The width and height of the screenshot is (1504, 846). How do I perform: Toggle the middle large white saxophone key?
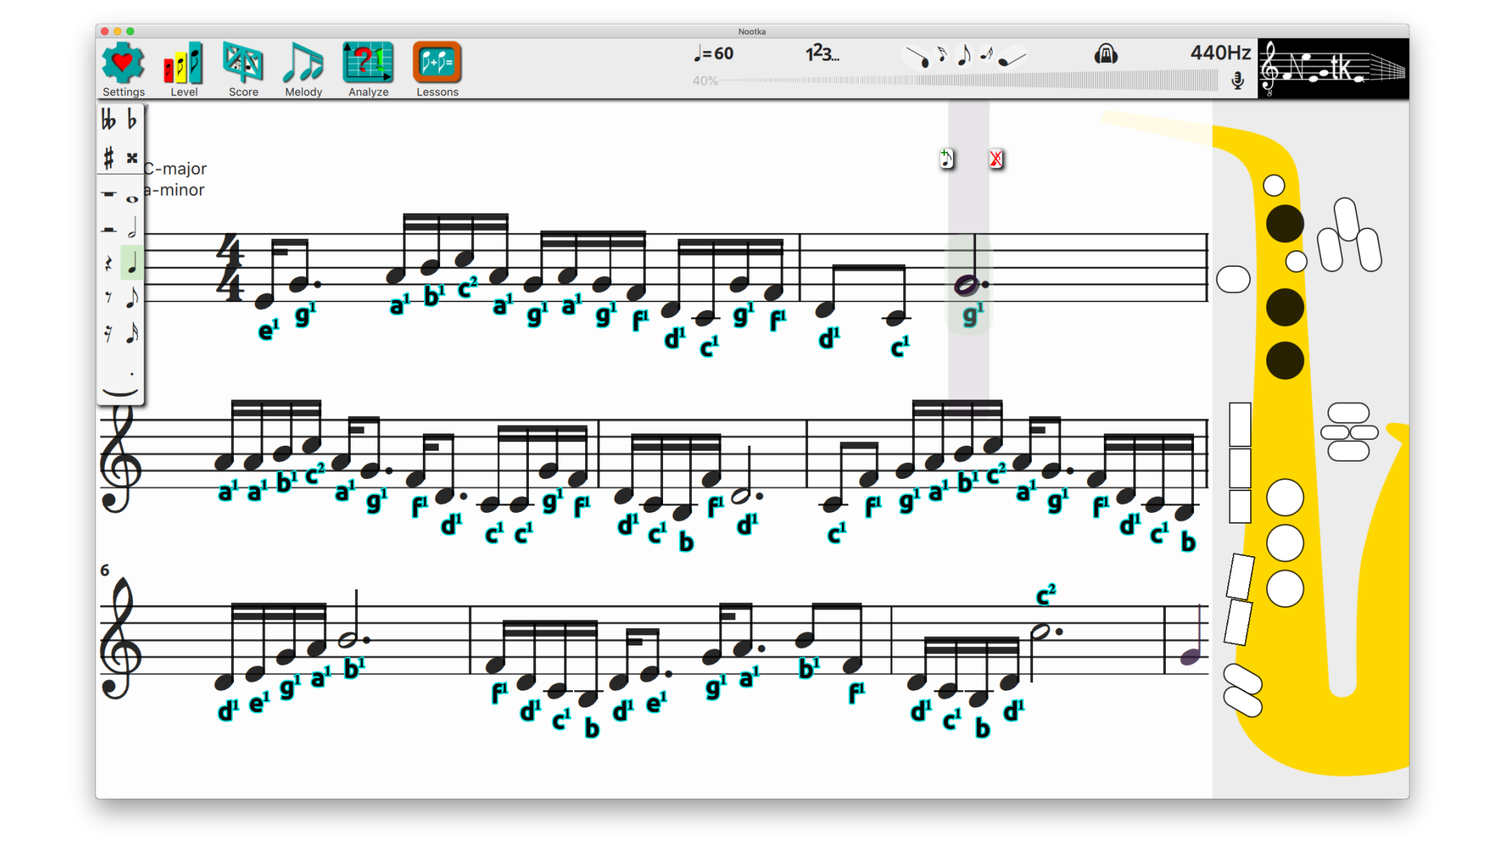[1285, 543]
